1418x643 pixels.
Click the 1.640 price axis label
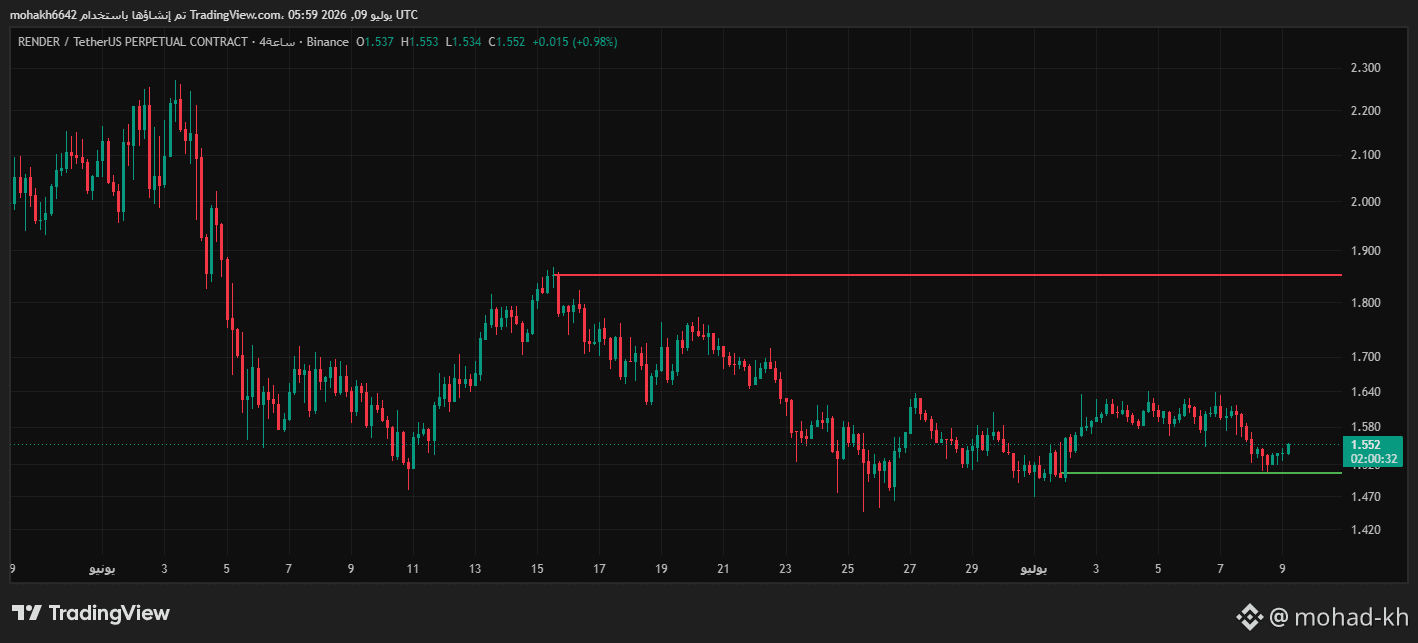tap(1365, 392)
